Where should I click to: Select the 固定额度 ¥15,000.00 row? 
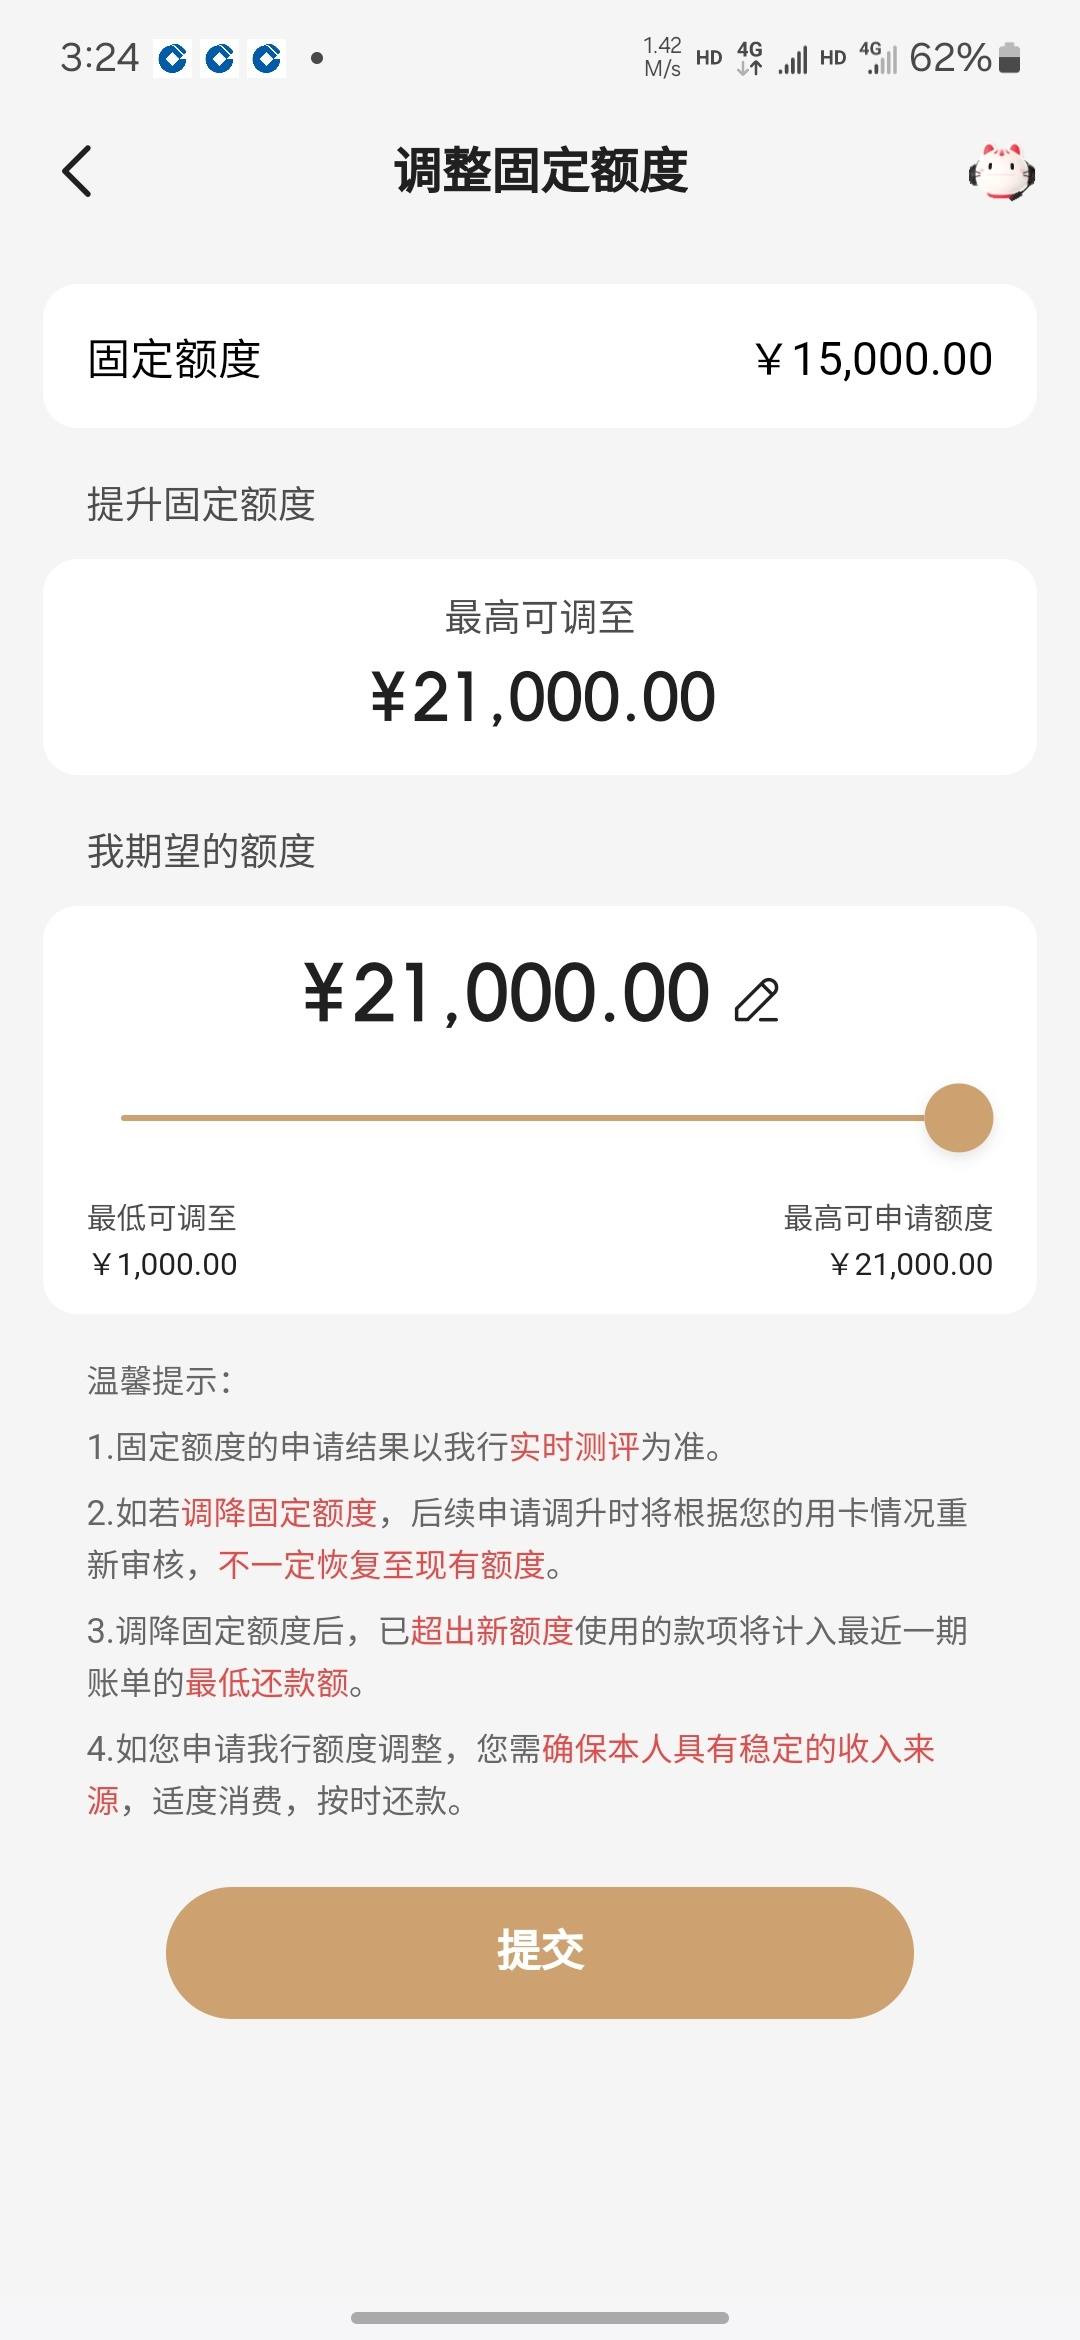[x=540, y=357]
